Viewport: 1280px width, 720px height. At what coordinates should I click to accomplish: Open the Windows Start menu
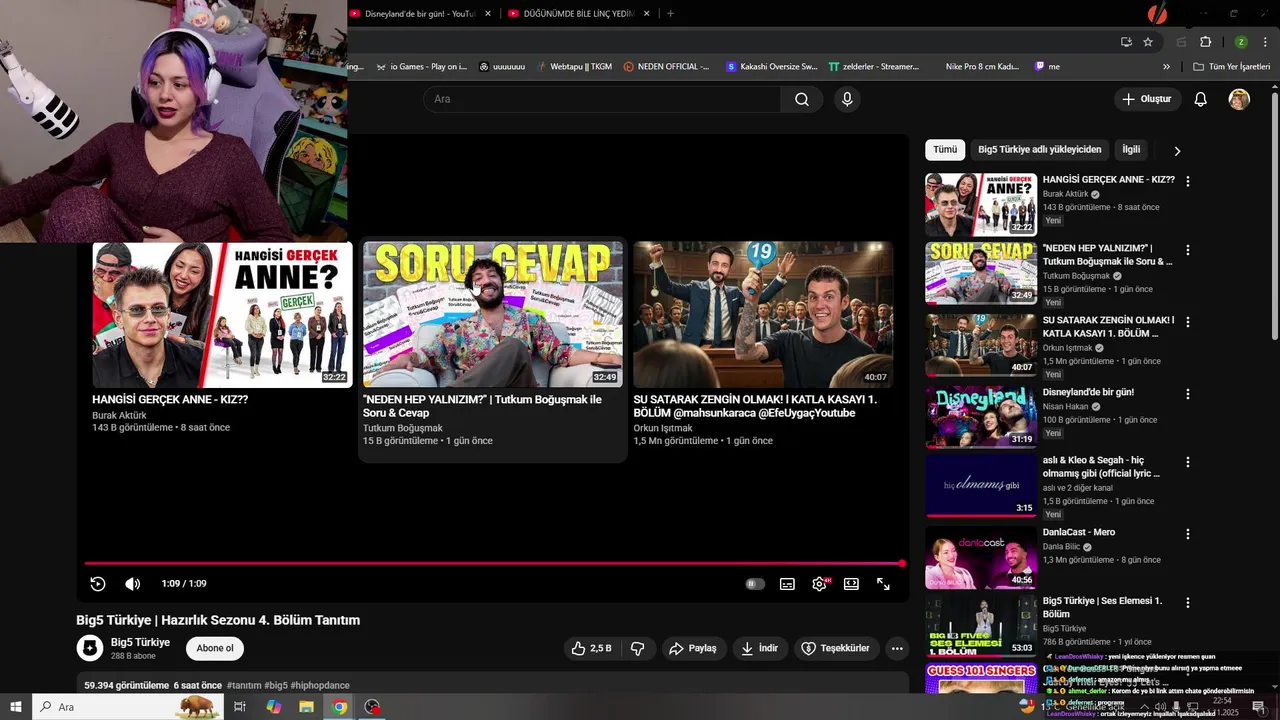coord(16,707)
